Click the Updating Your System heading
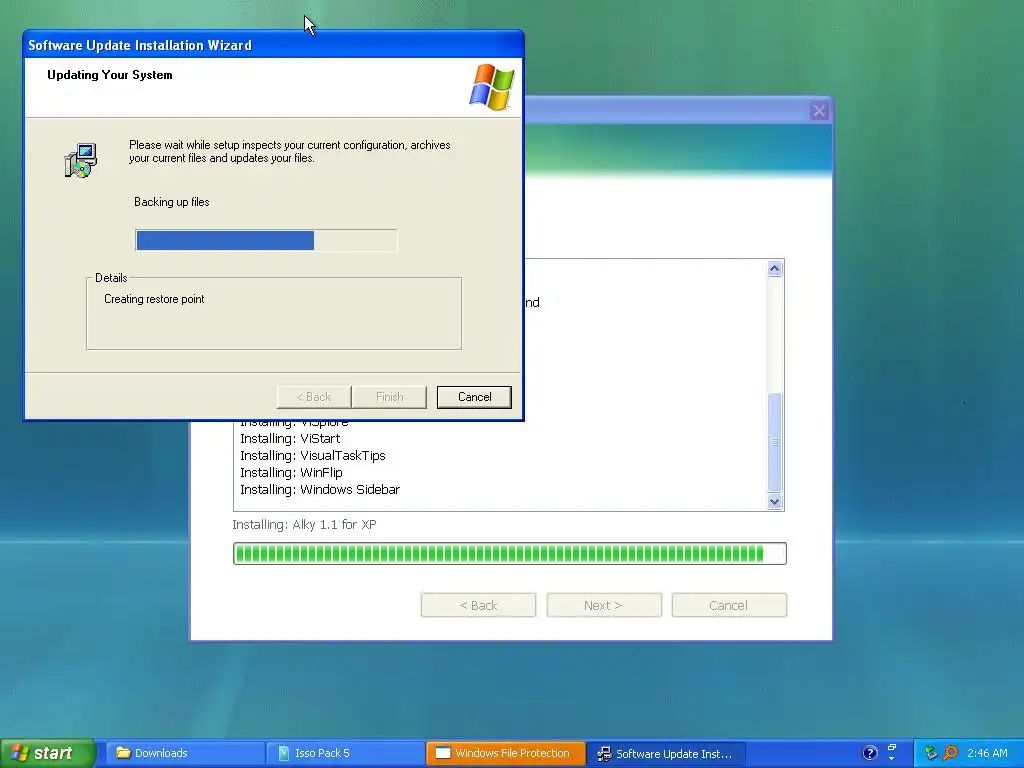This screenshot has height=768, width=1024. coord(110,75)
